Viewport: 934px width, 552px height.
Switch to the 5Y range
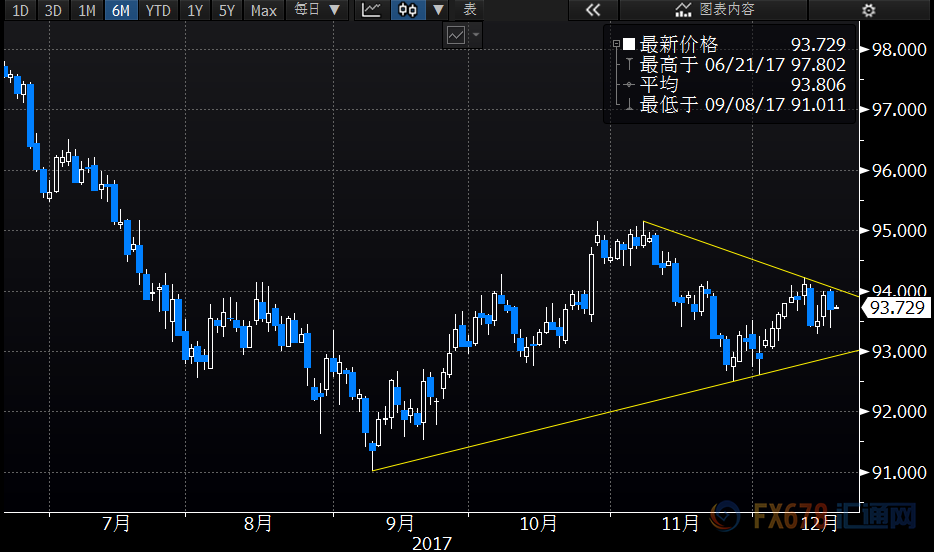click(227, 10)
